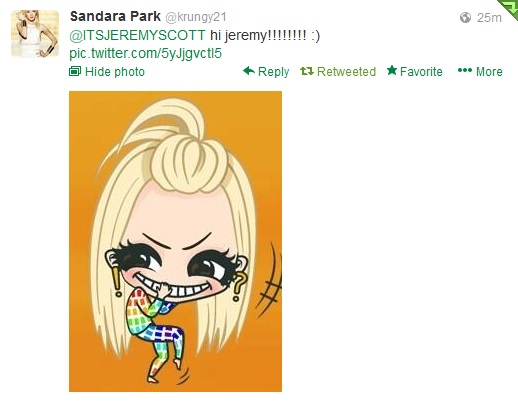The width and height of the screenshot is (518, 402).
Task: Open the 25m timestamp permalink
Action: [489, 18]
